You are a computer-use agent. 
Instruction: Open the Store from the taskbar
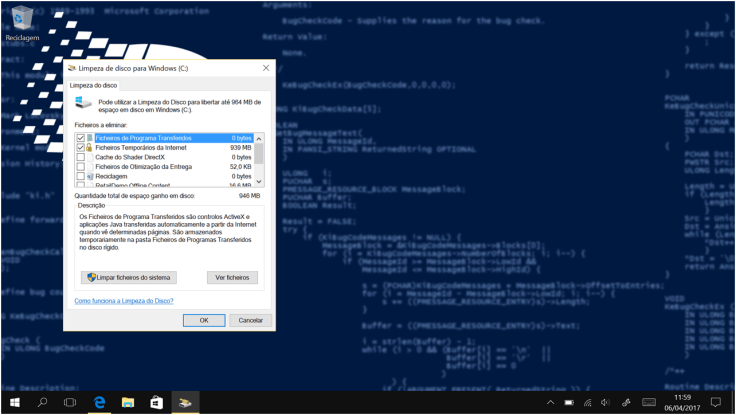[156, 402]
